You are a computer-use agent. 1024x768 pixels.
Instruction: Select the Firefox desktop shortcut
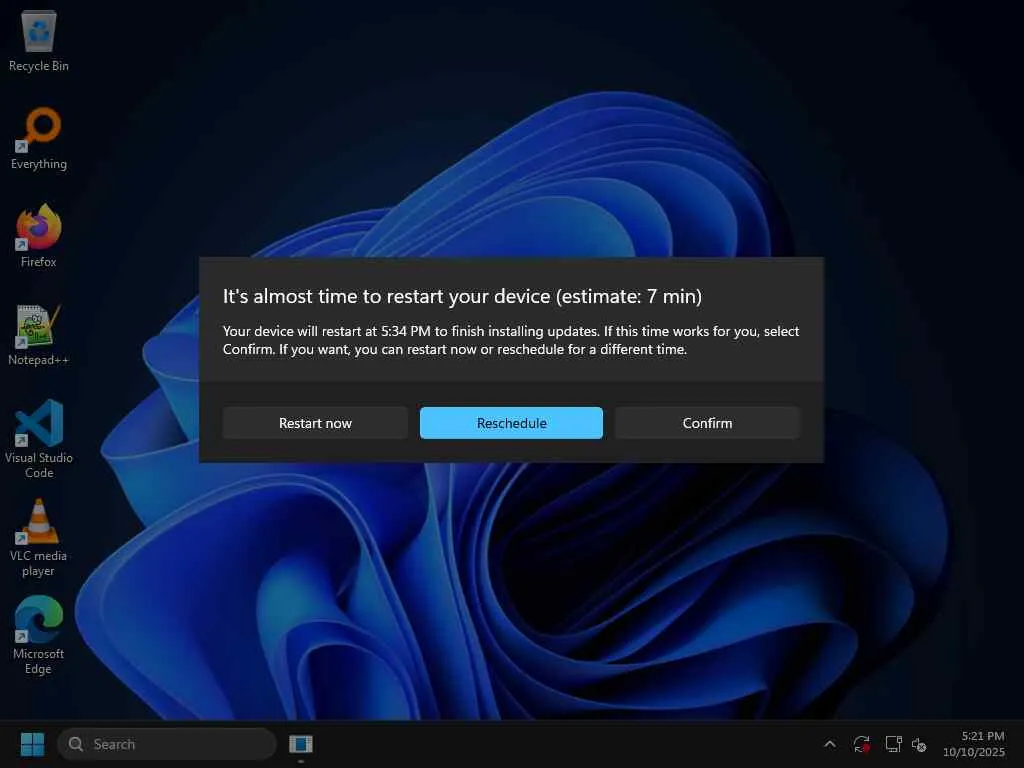click(x=39, y=236)
